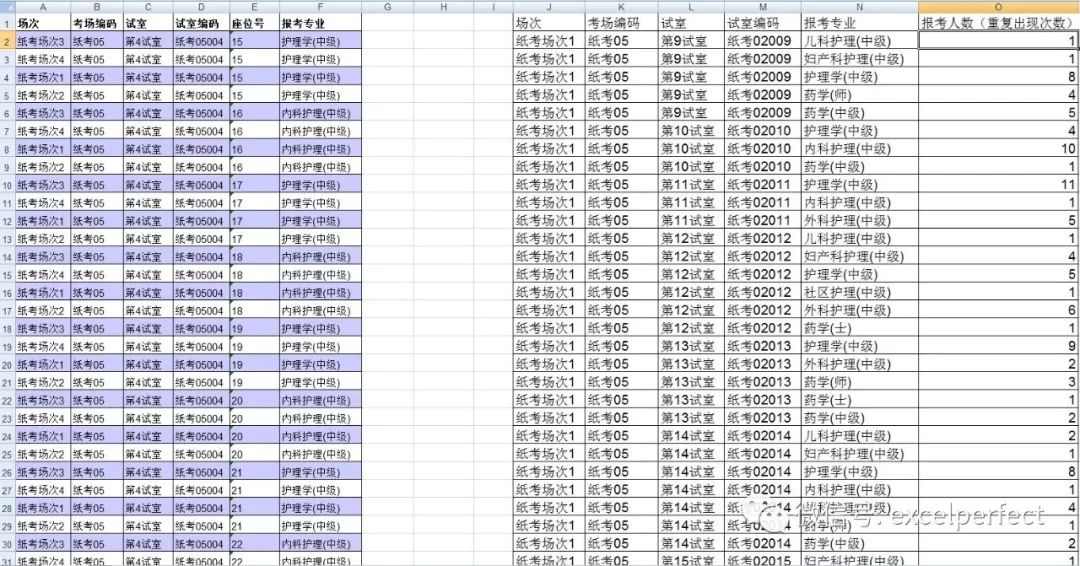1080x566 pixels.
Task: Click header 报考人数（重复出现次数） in column O
Action: (x=998, y=23)
